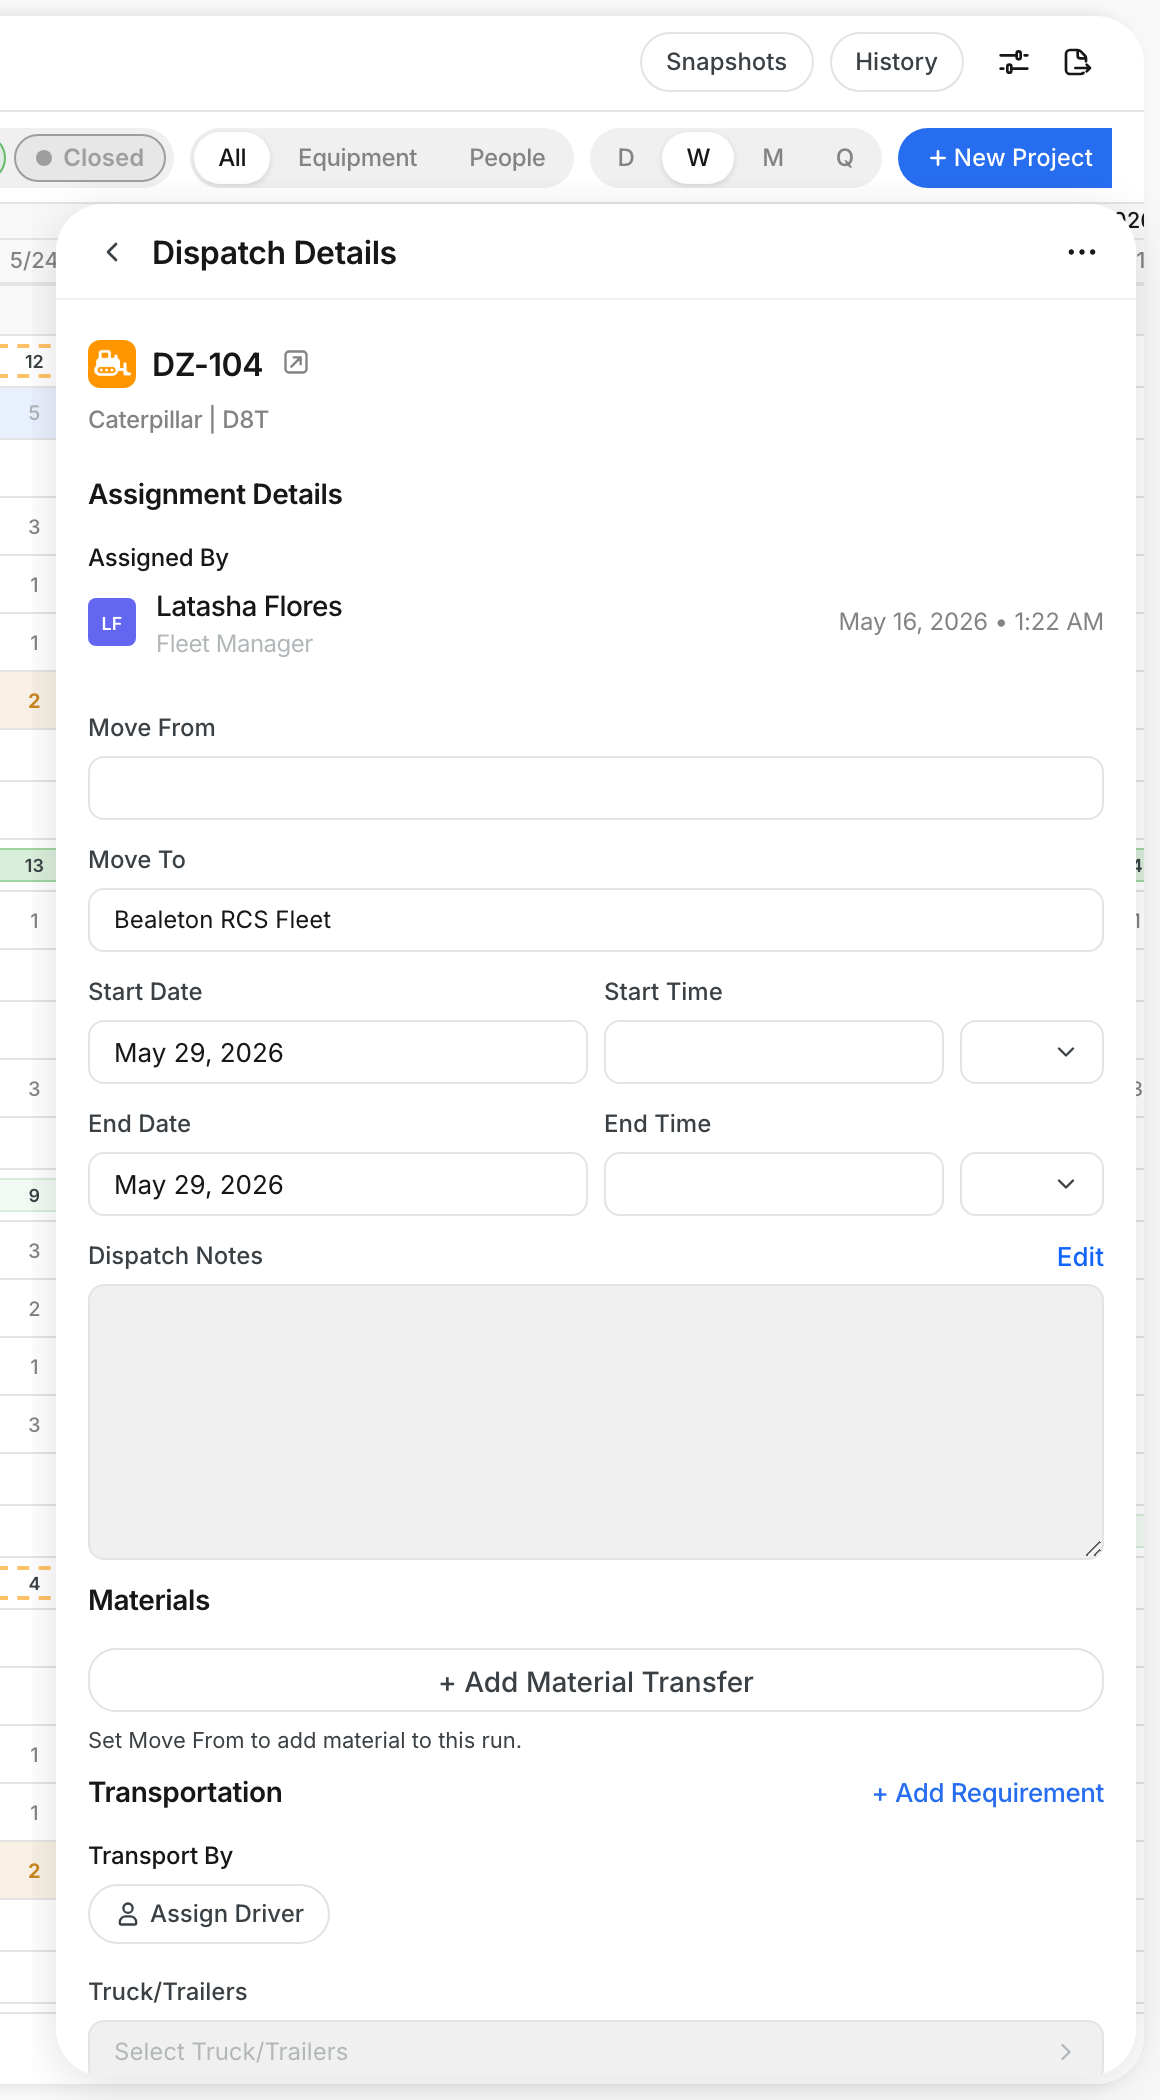Click inside the Dispatch Notes text area
1160x2100 pixels.
coord(596,1422)
